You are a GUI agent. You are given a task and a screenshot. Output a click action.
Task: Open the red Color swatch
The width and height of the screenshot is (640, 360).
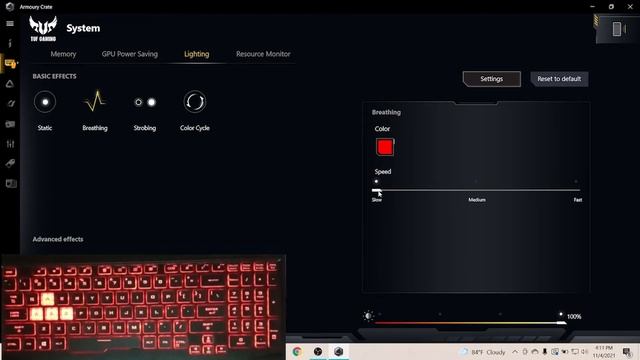click(x=384, y=147)
